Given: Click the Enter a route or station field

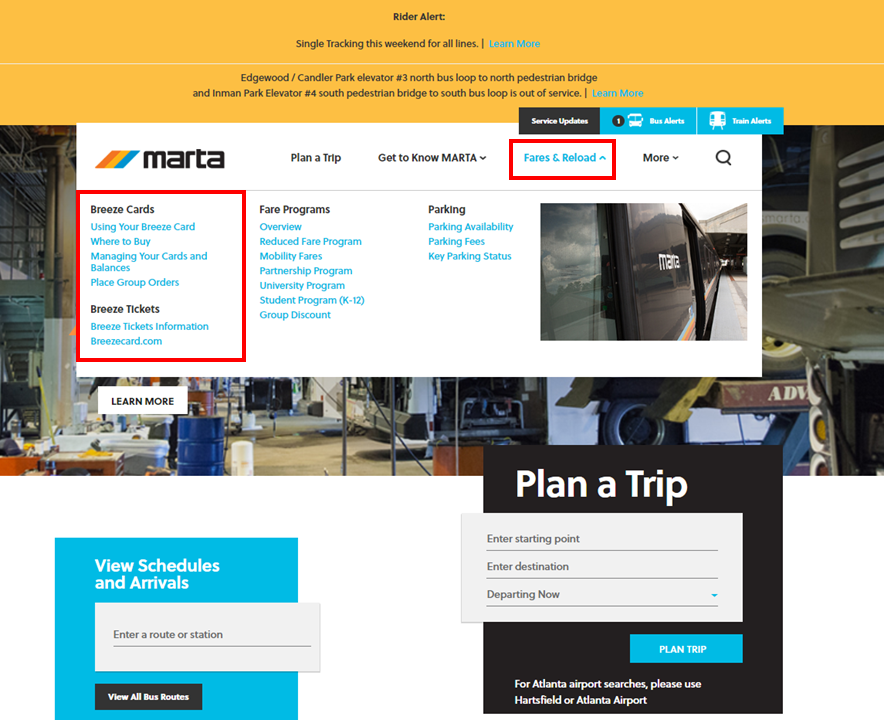Looking at the screenshot, I should point(212,635).
